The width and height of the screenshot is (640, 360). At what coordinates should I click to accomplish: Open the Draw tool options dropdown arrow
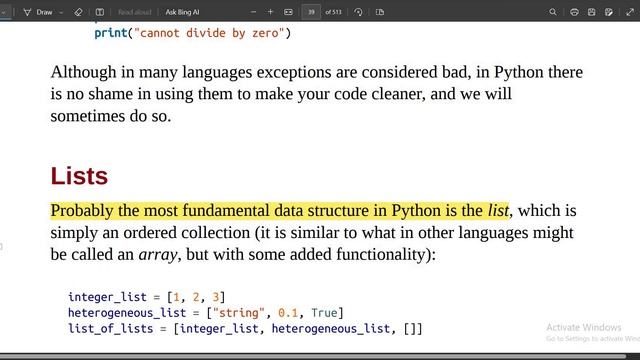(61, 12)
